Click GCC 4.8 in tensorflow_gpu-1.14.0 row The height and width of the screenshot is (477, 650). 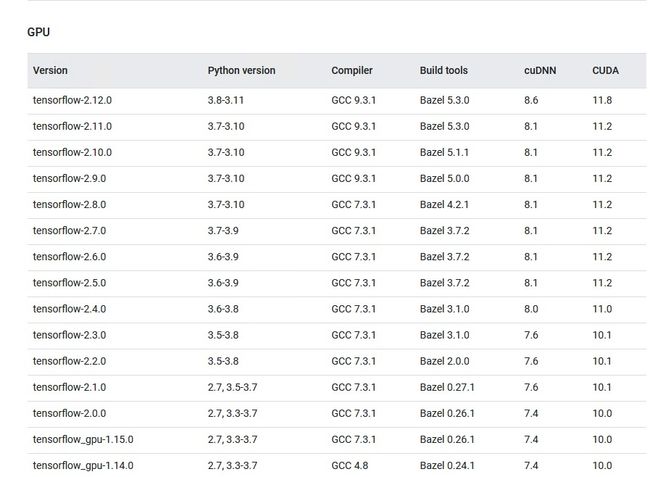(349, 466)
